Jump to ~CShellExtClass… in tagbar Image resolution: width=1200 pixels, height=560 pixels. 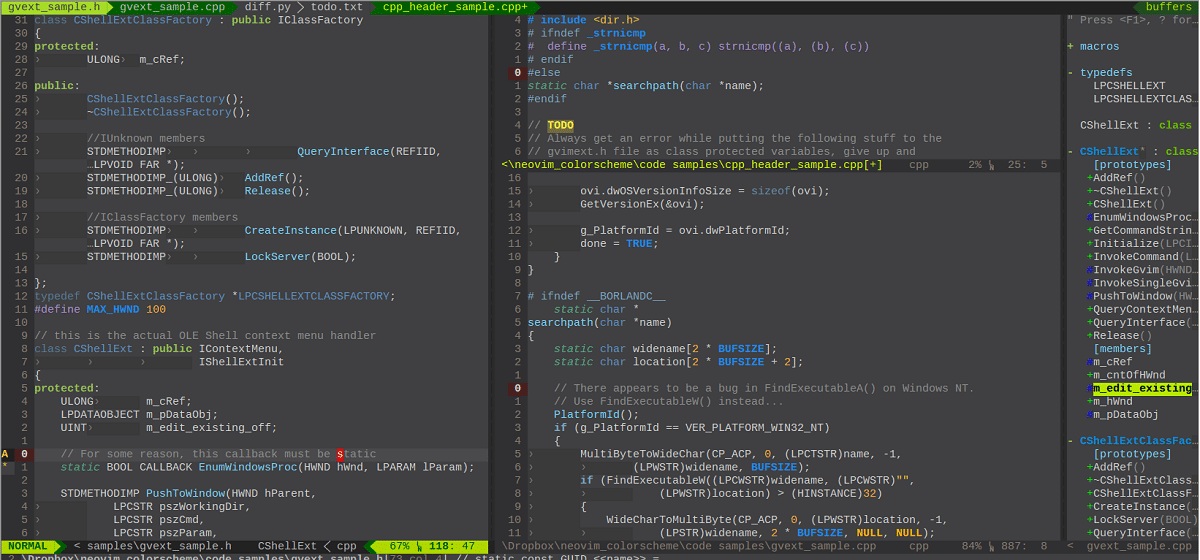(1142, 480)
